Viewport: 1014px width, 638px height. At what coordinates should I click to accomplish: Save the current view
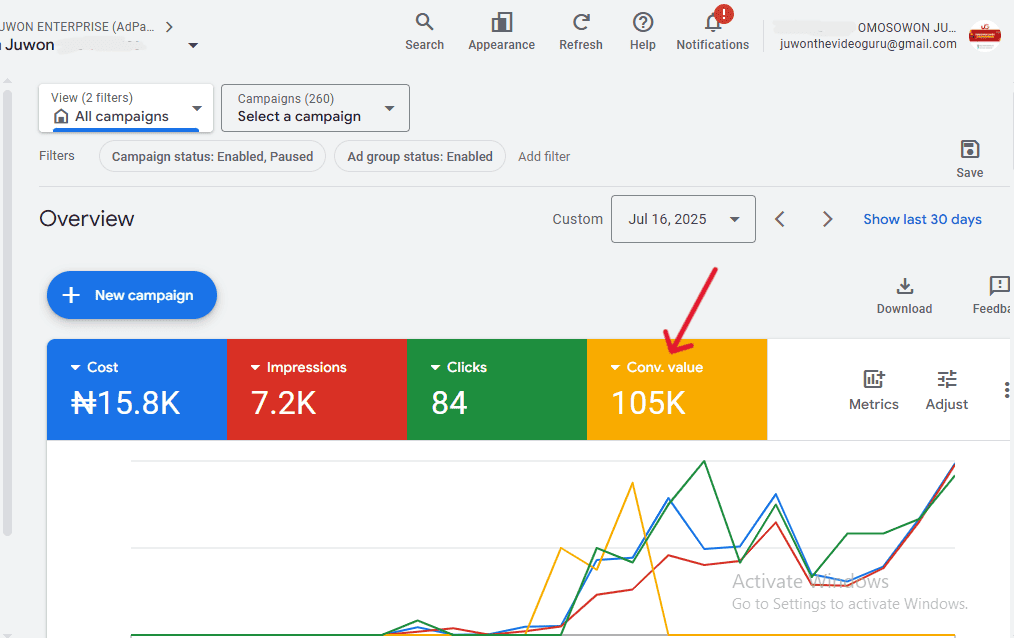[x=969, y=159]
